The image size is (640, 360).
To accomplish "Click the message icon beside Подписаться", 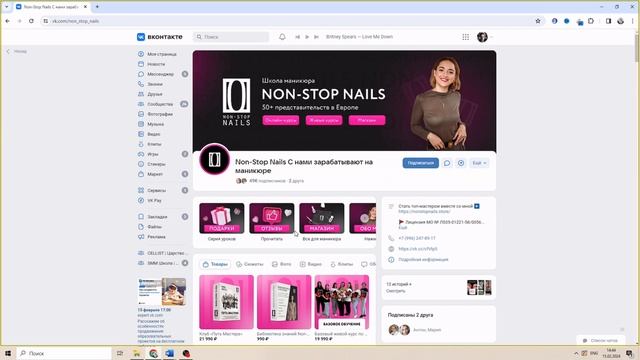I will pos(447,163).
